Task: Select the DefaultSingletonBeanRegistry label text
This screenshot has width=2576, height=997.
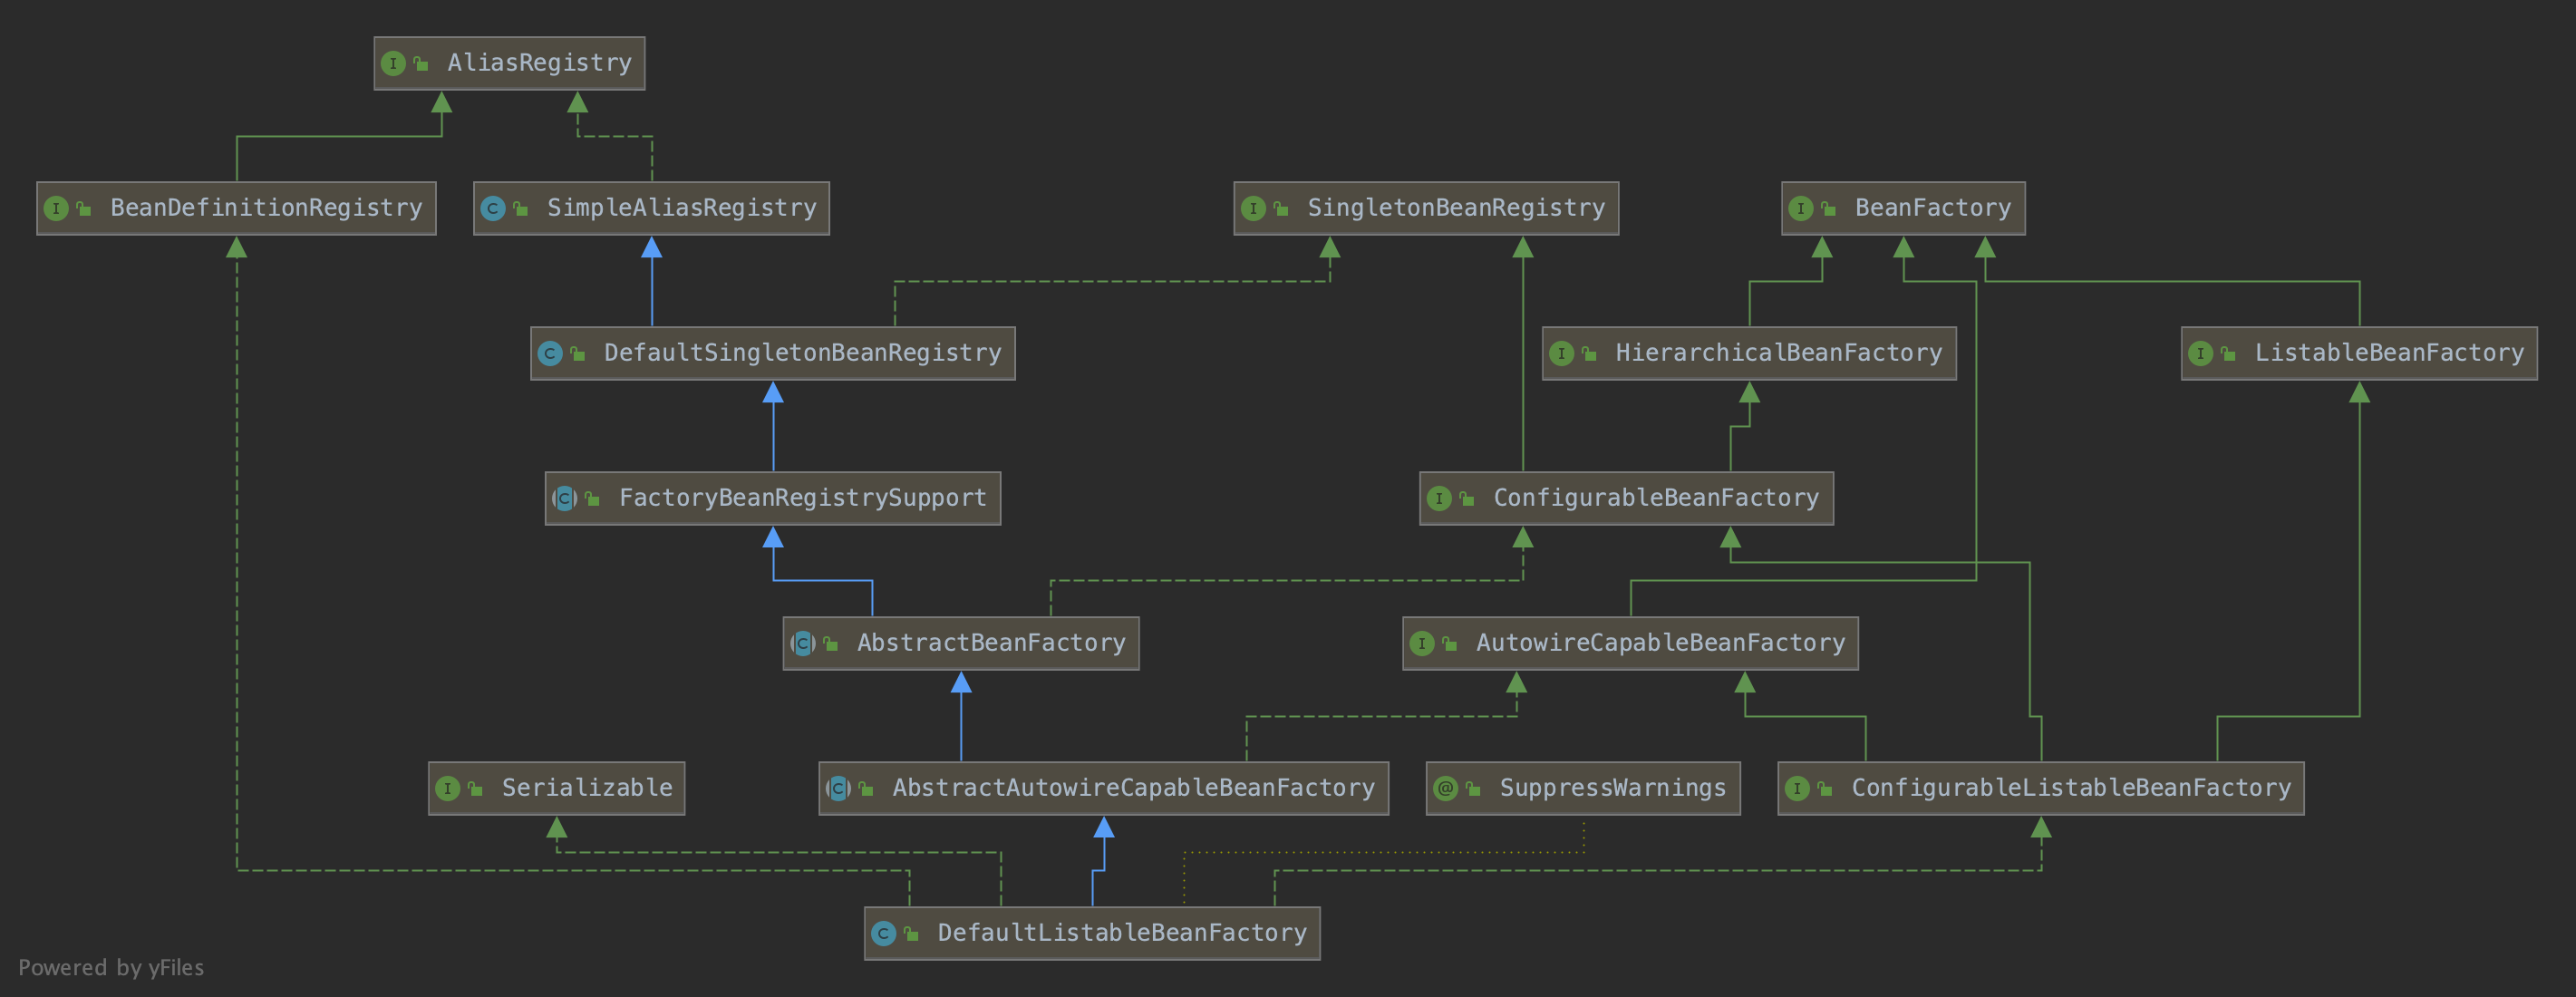Action: click(802, 353)
